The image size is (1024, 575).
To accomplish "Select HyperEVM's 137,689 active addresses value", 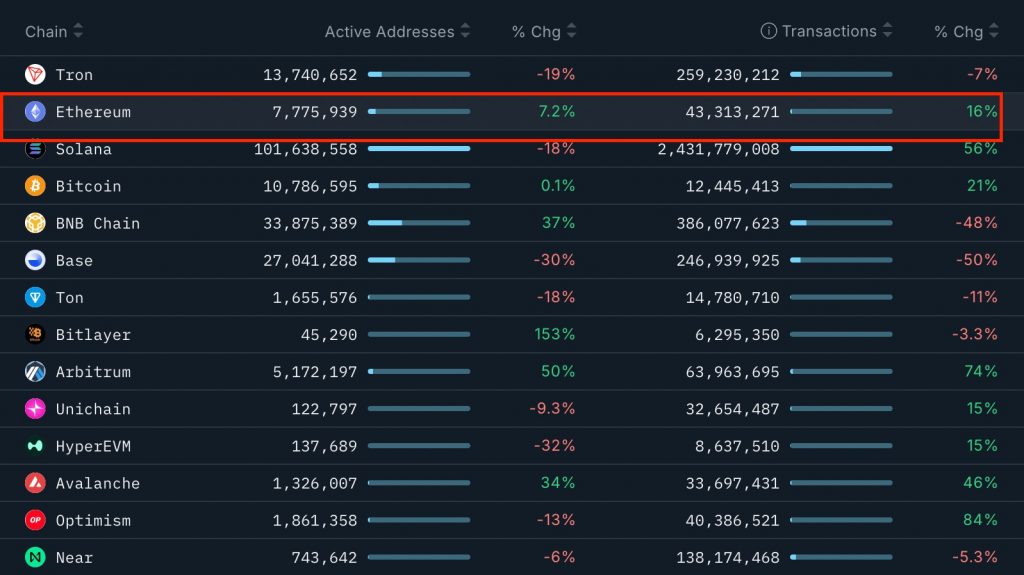I will pyautogui.click(x=324, y=446).
